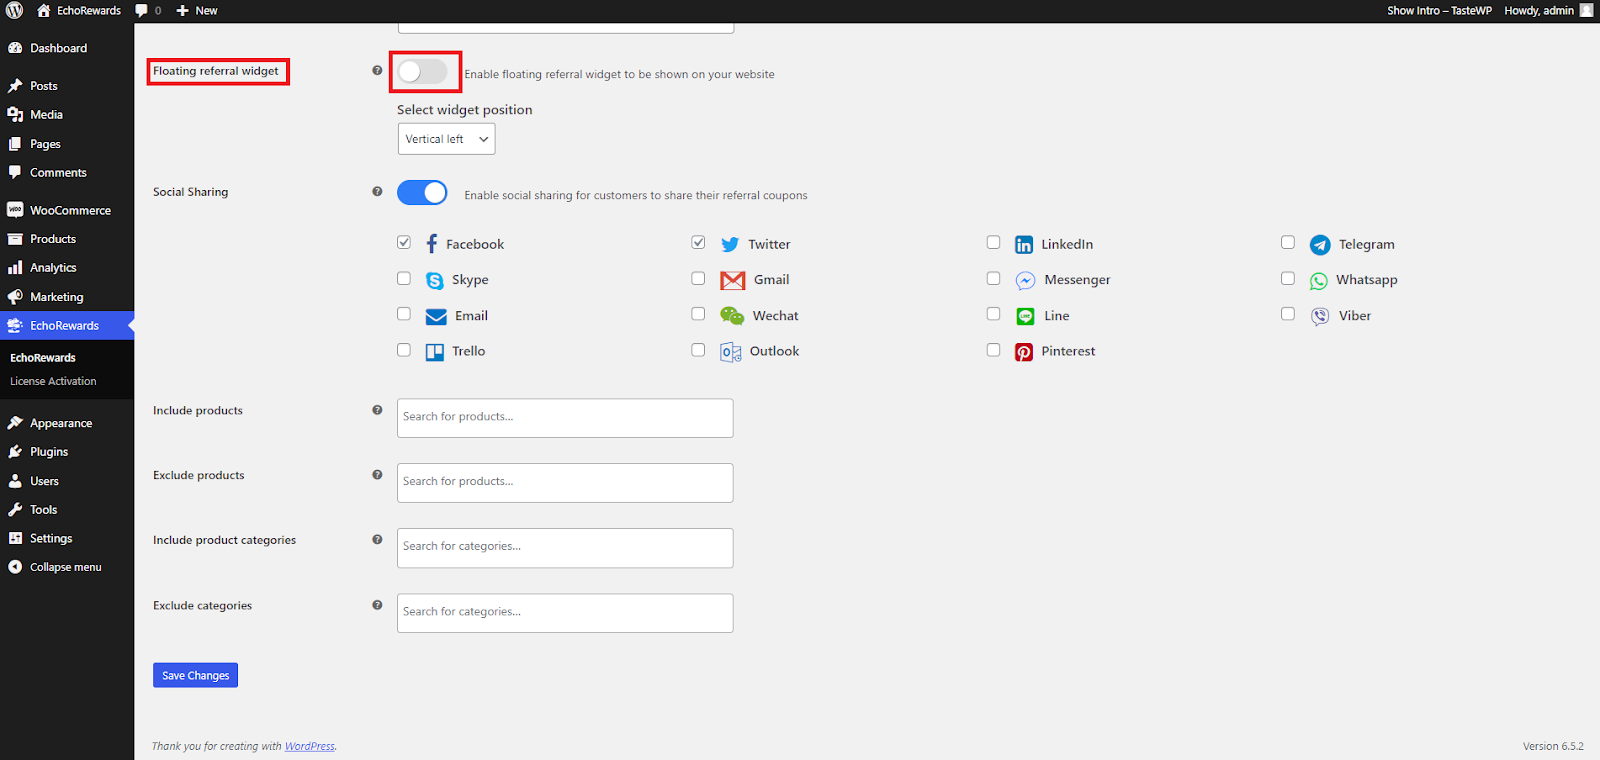Enable the floating referral widget toggle
Image resolution: width=1600 pixels, height=760 pixels.
click(x=422, y=72)
